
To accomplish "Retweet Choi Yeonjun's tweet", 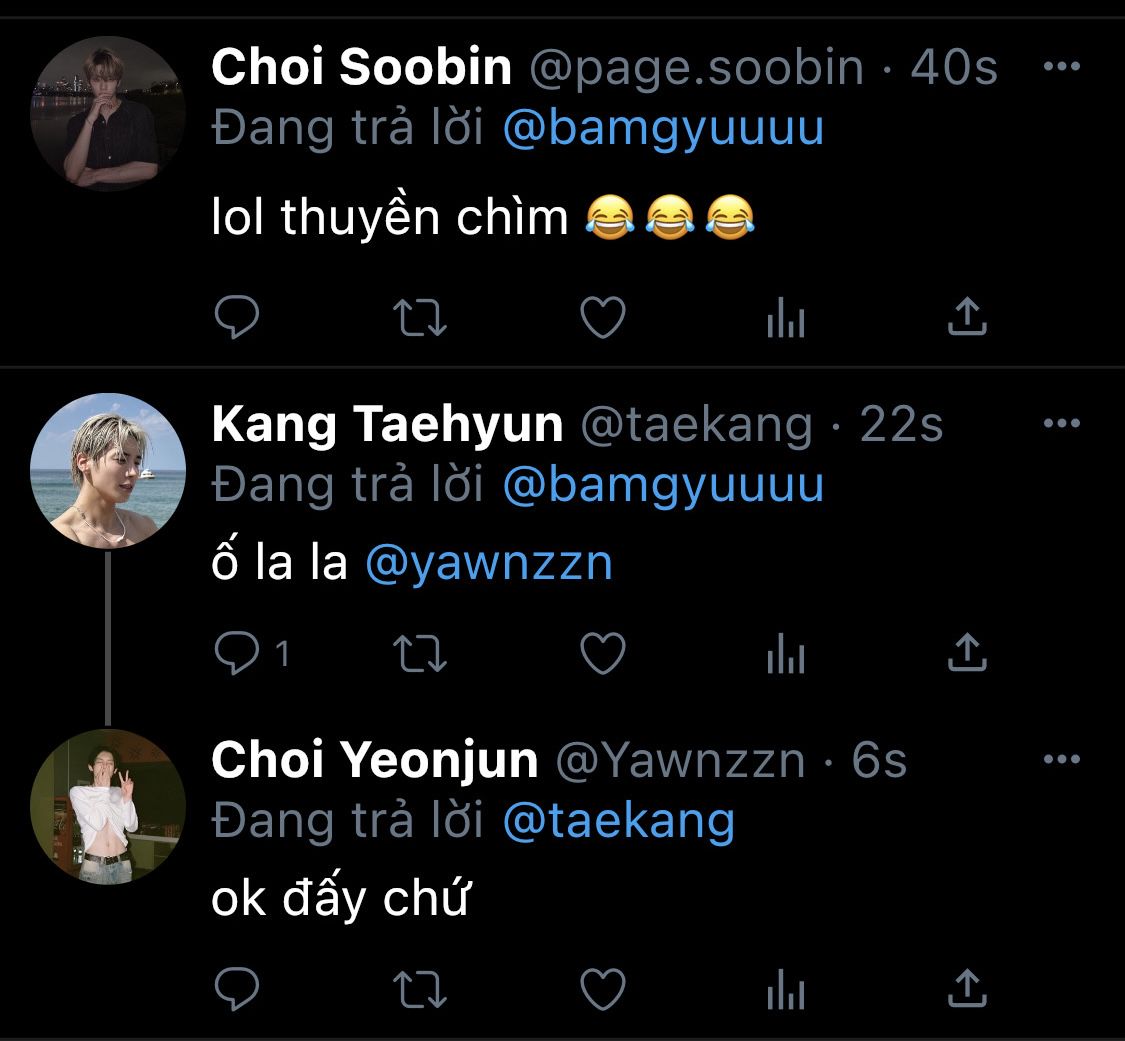I will point(420,990).
